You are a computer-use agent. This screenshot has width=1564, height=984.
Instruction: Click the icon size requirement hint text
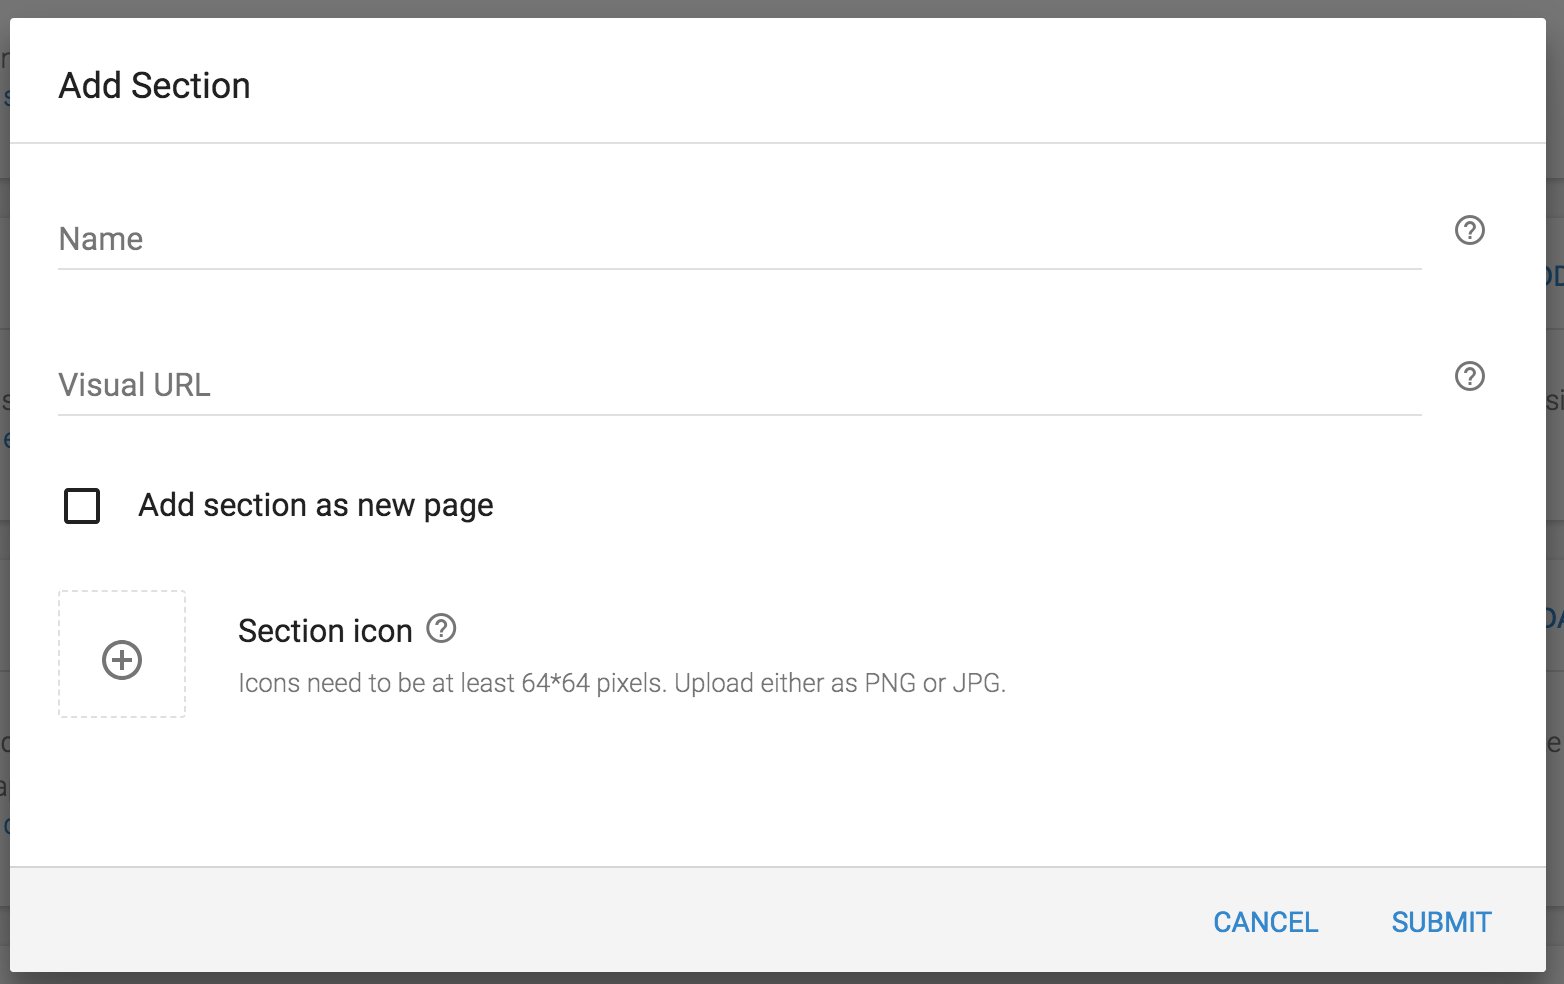tap(621, 683)
